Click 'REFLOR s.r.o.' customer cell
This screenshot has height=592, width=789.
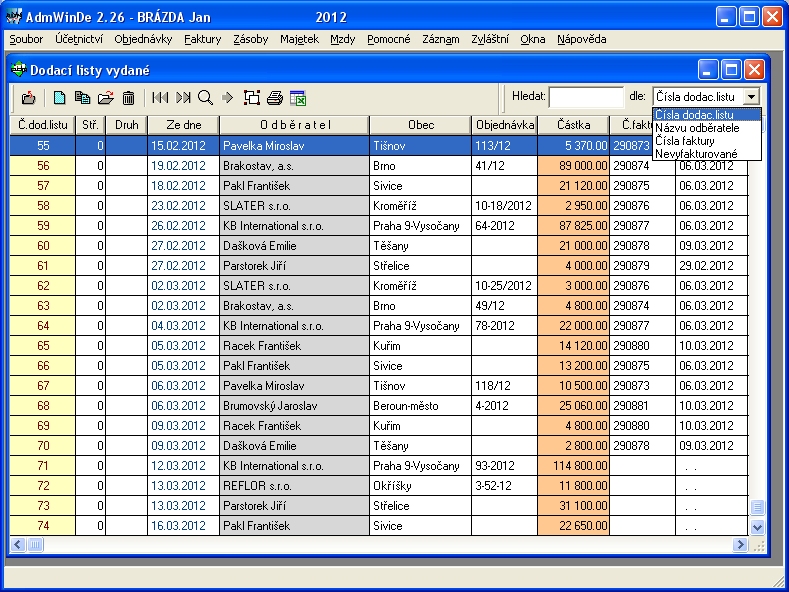[x=294, y=486]
